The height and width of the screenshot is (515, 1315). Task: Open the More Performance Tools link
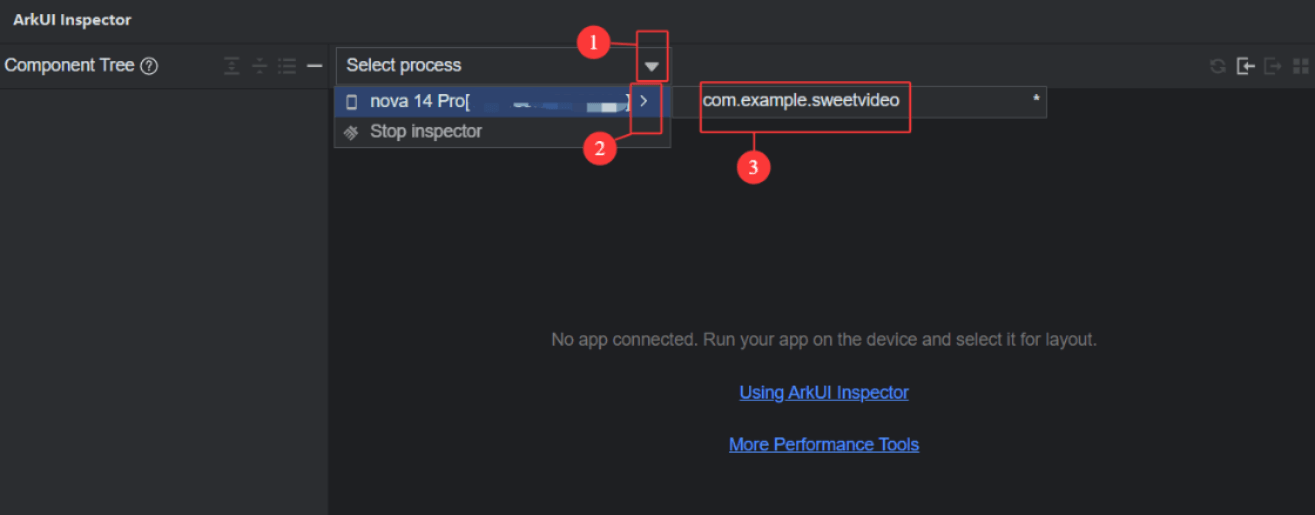coord(824,444)
